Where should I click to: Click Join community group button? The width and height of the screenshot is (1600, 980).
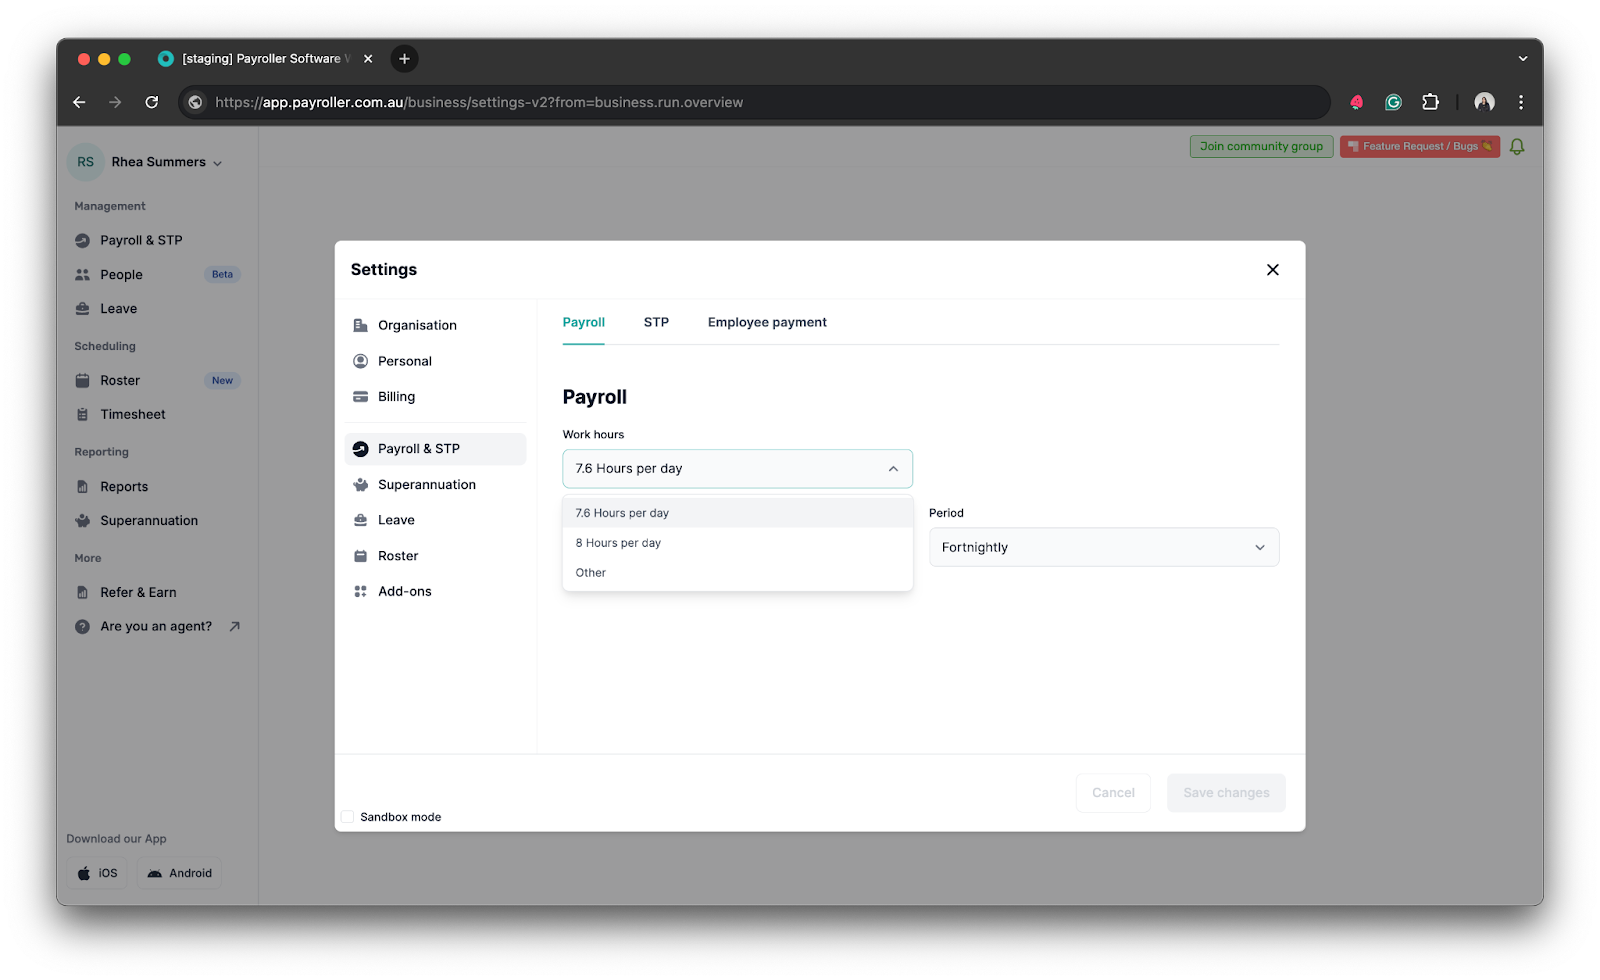coord(1260,147)
